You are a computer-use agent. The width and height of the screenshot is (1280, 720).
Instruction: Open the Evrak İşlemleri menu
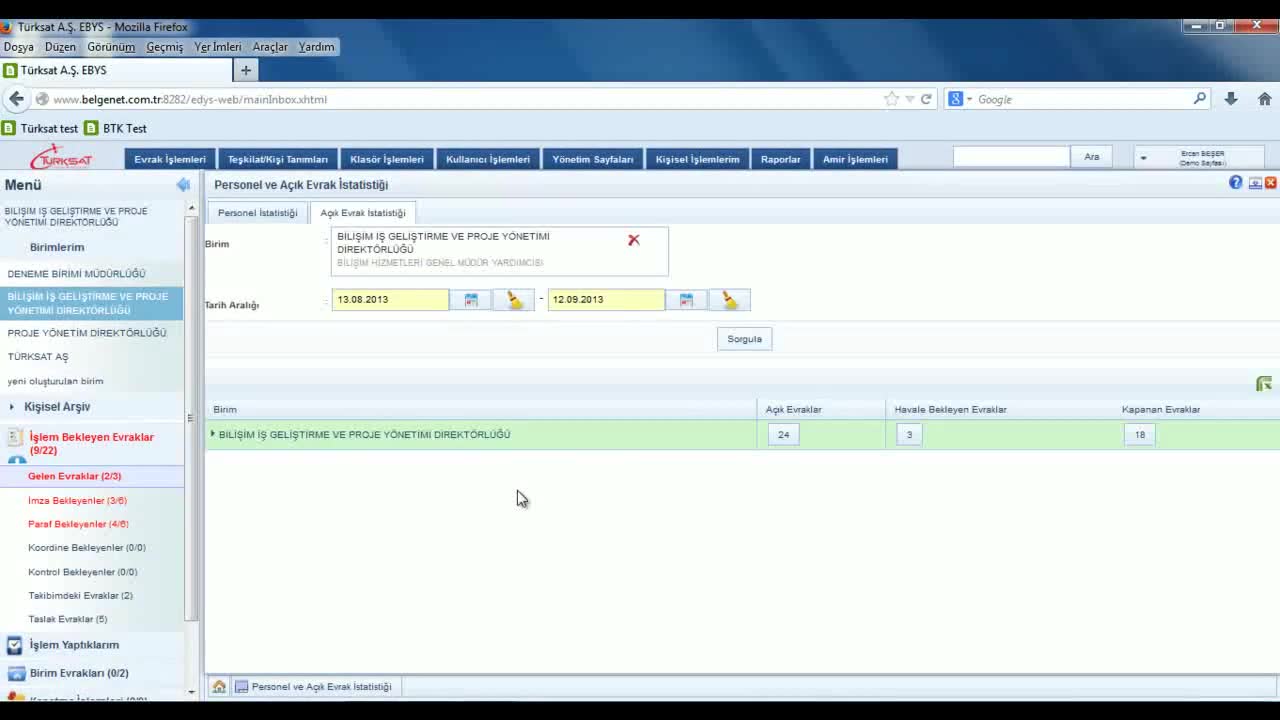point(170,159)
